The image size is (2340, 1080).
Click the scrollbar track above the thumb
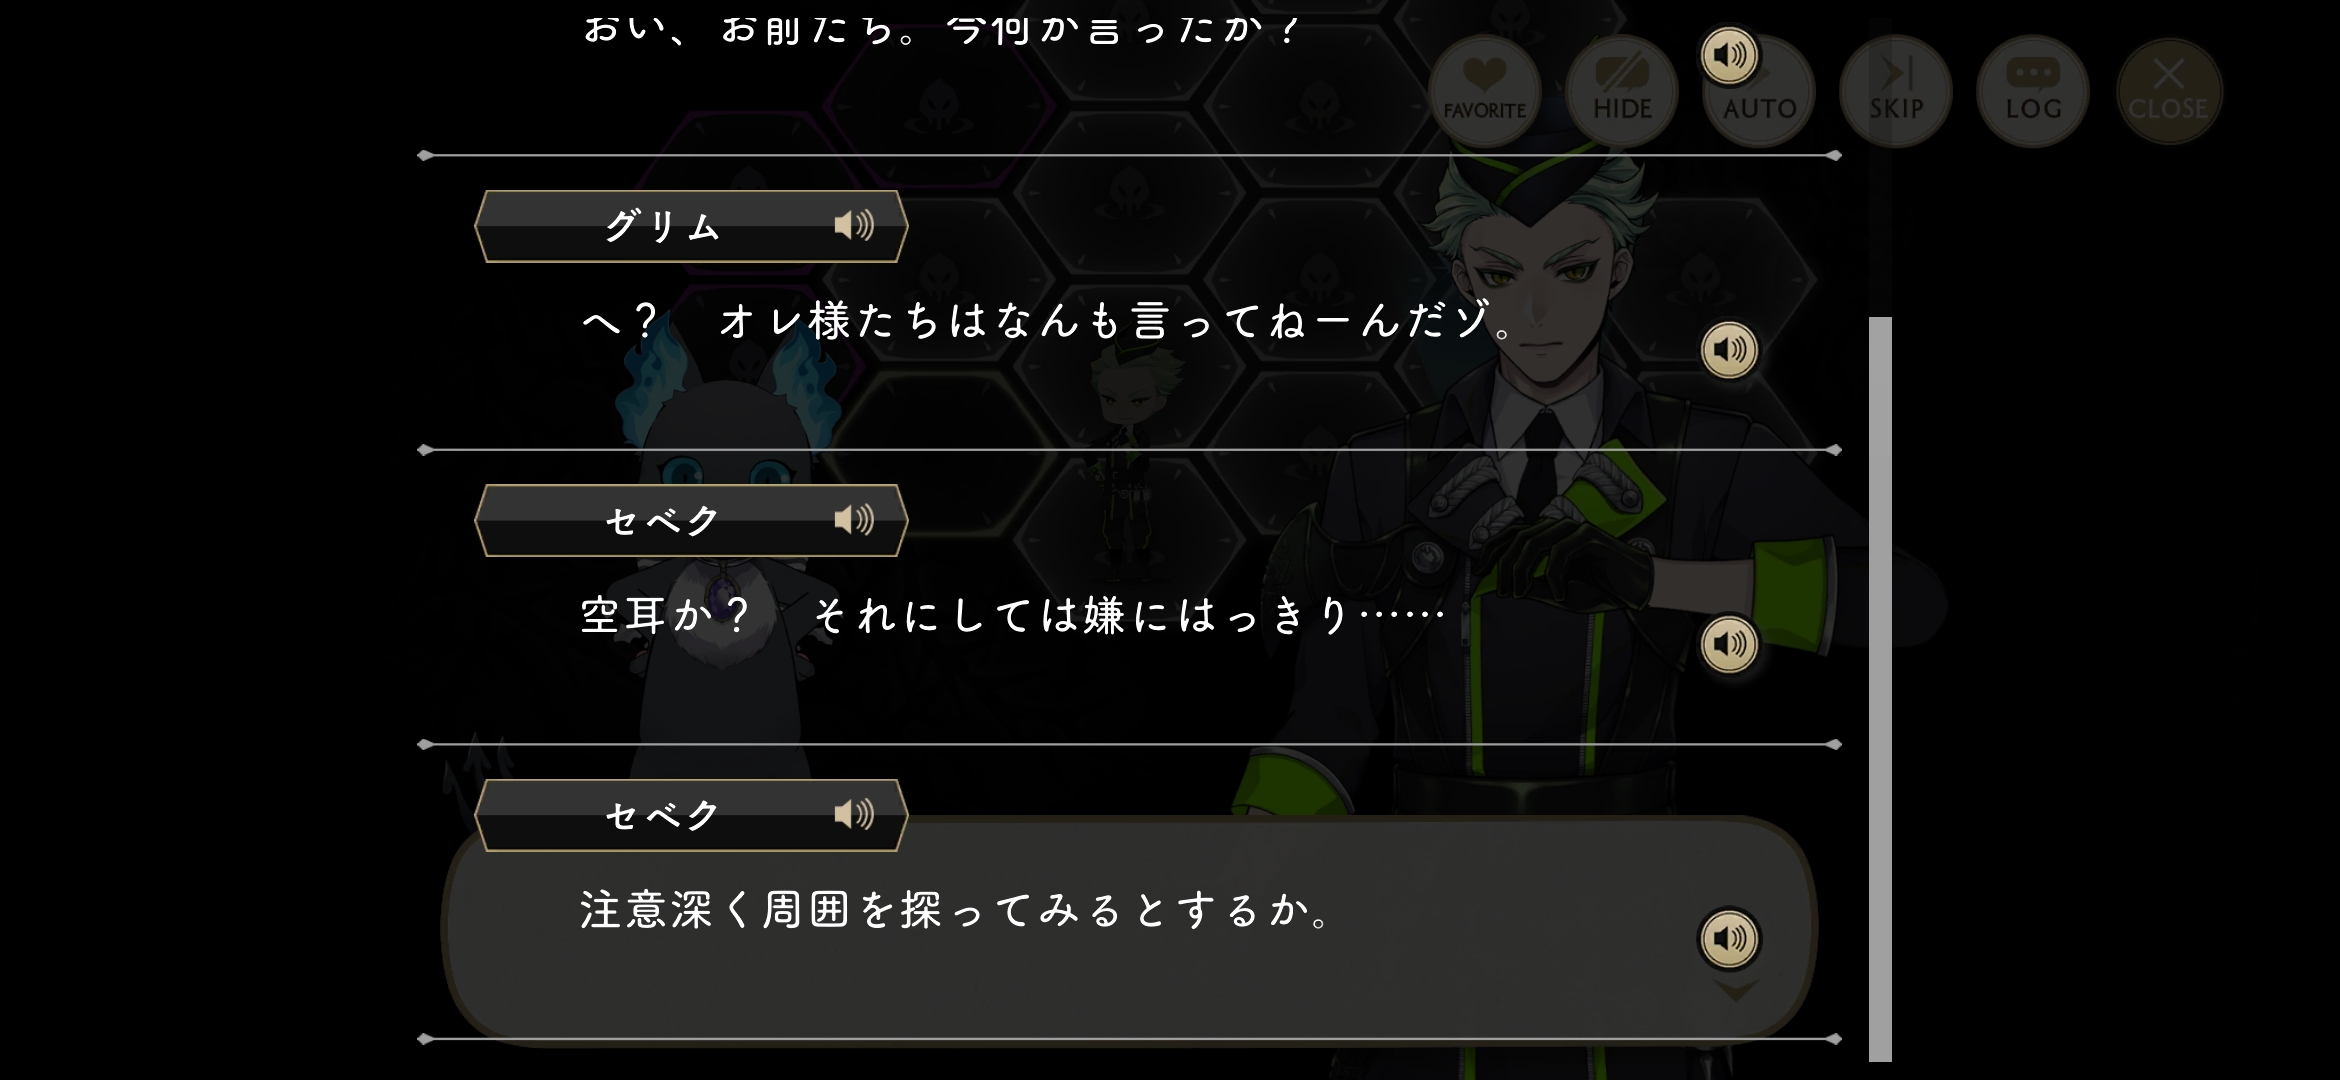point(1880,168)
